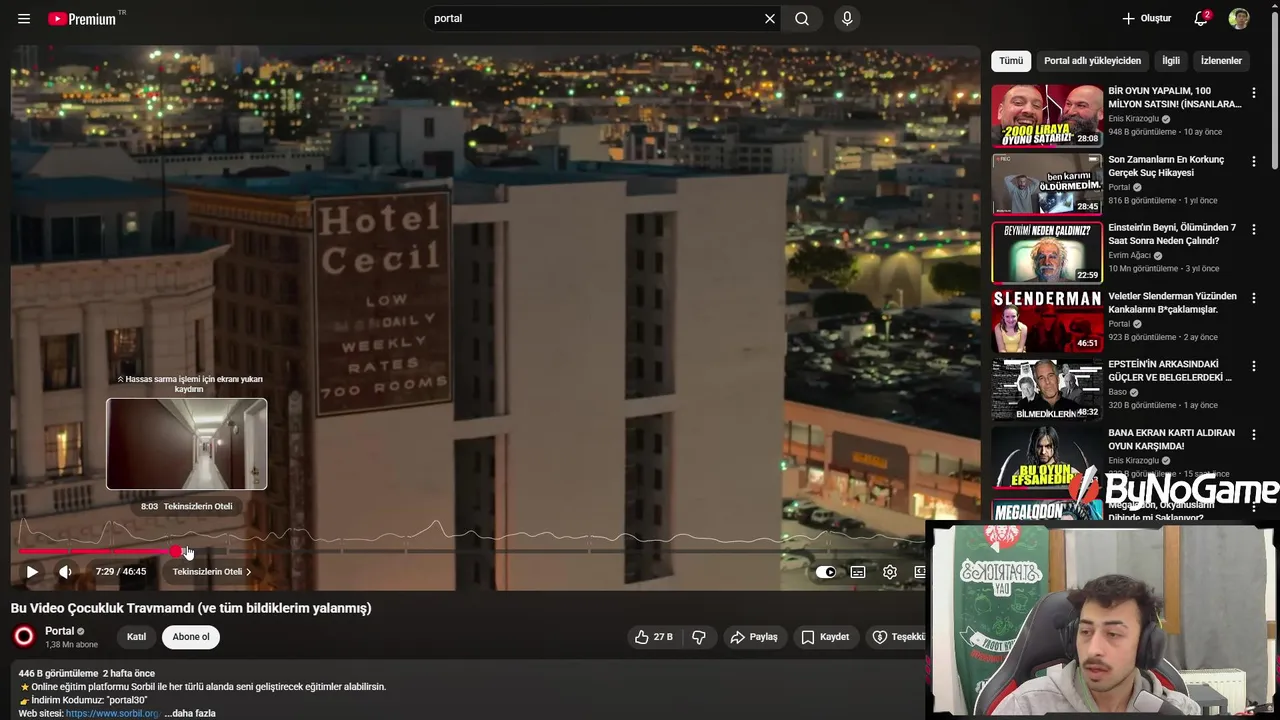Open more options for BİR OYUN YAPALIM
1280x720 pixels.
point(1254,93)
